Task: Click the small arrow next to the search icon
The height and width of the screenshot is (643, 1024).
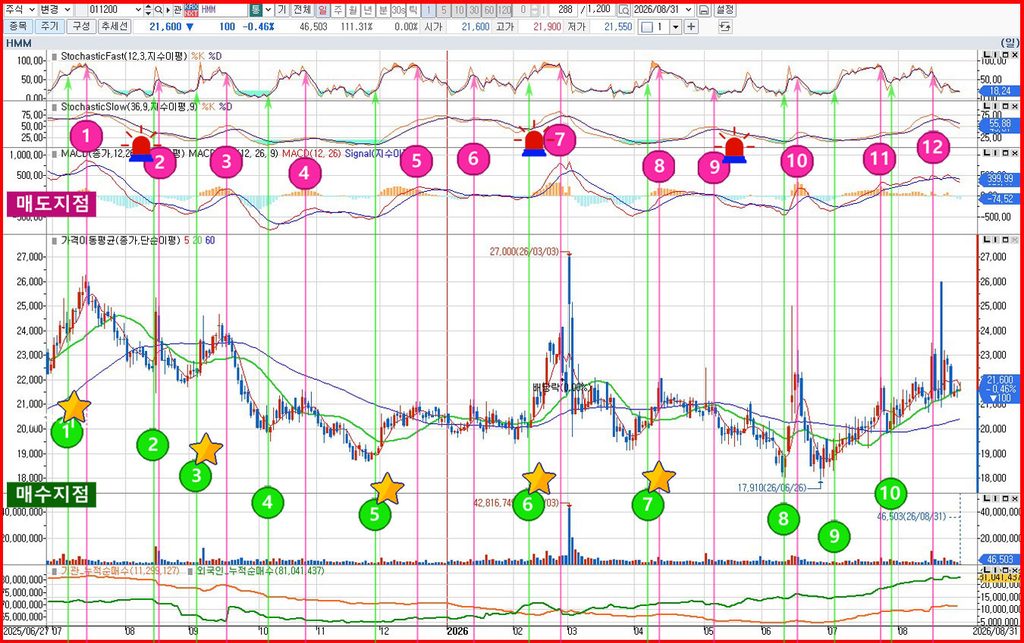Action: click(x=167, y=10)
